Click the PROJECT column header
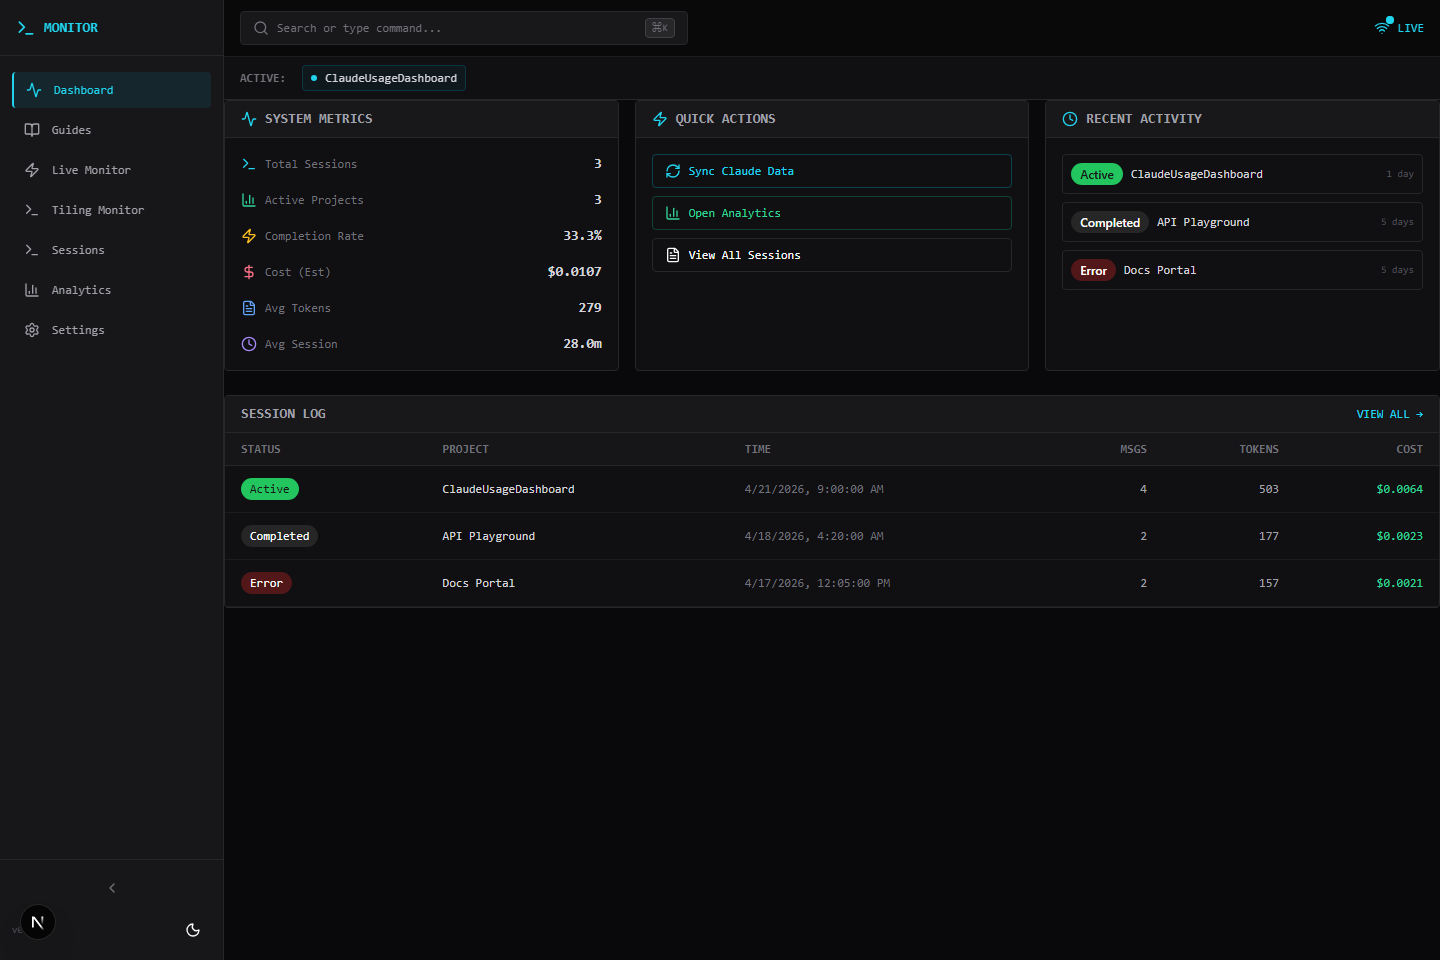This screenshot has width=1440, height=960. (x=465, y=449)
